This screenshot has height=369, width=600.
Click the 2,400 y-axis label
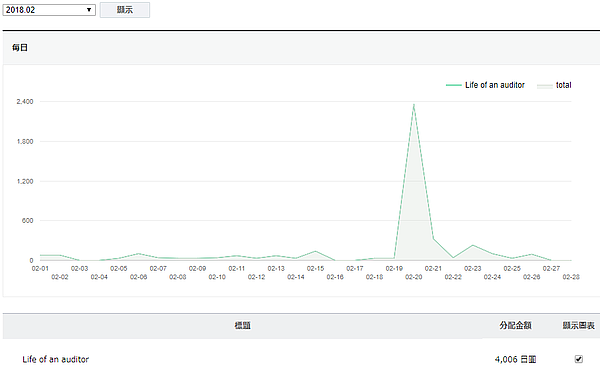click(x=25, y=101)
